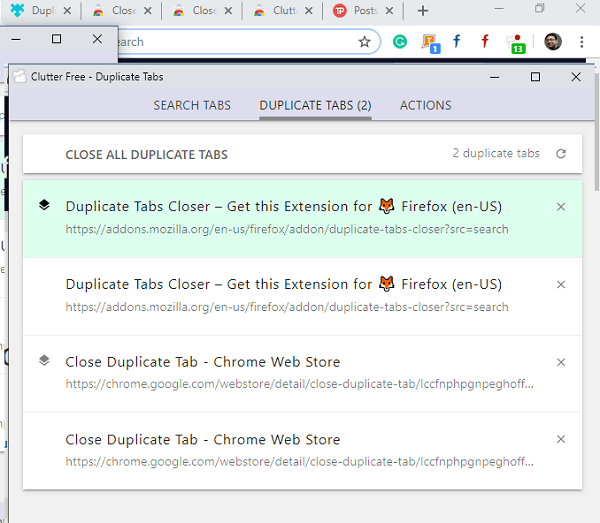600x523 pixels.
Task: Switch to the 'Posts' browser tab
Action: tap(363, 10)
